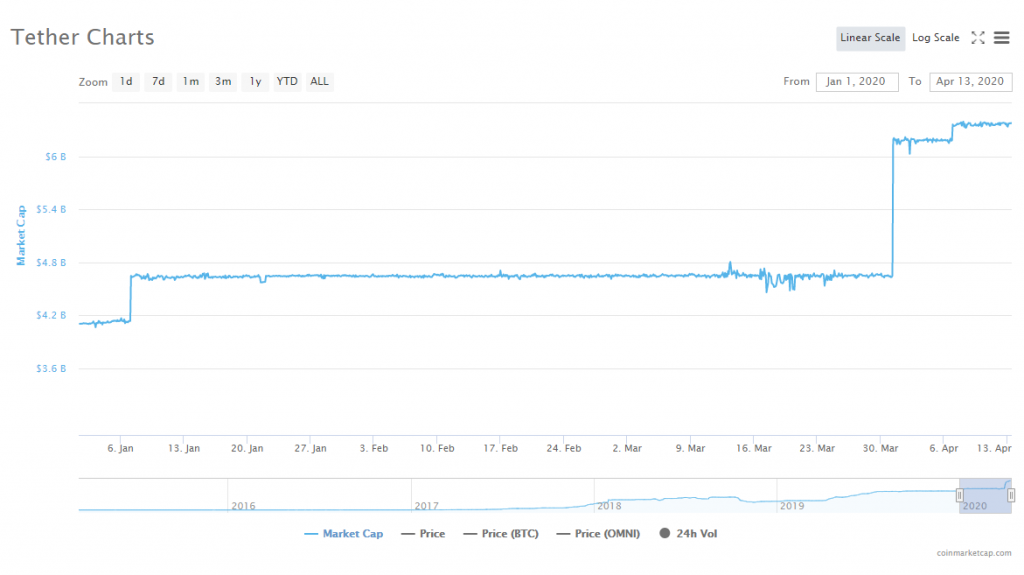1024x575 pixels.
Task: Click the Tether Charts heading
Action: [x=82, y=37]
